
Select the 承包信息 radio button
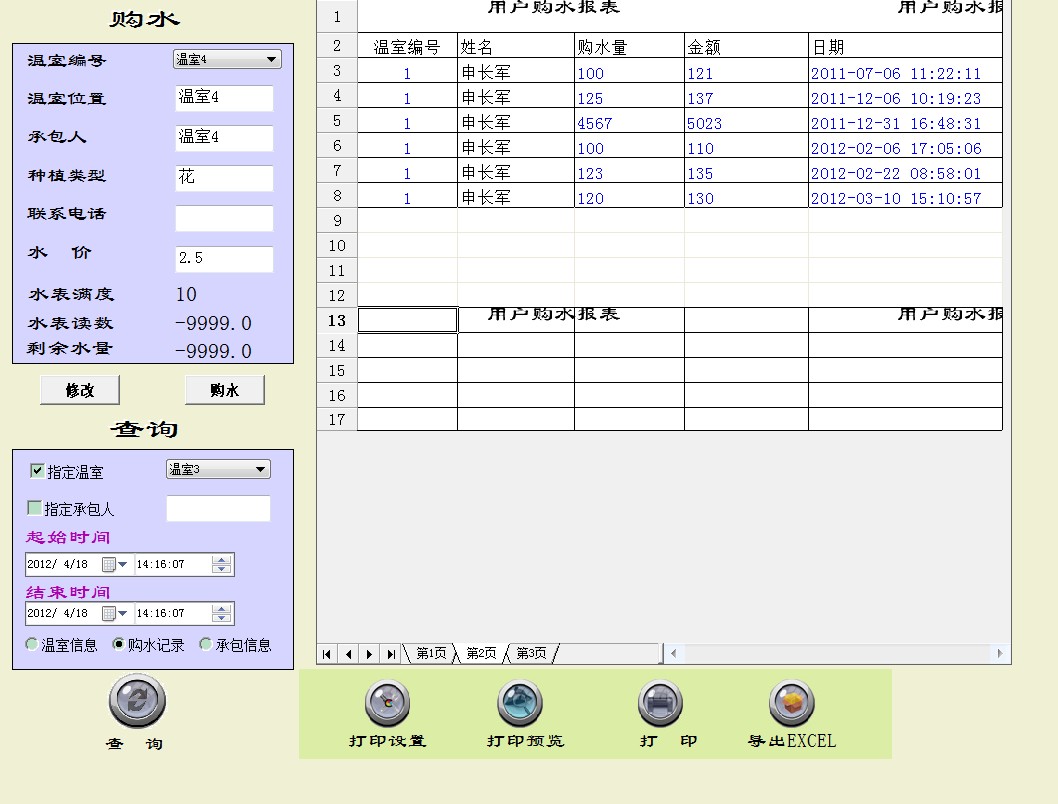(x=206, y=645)
